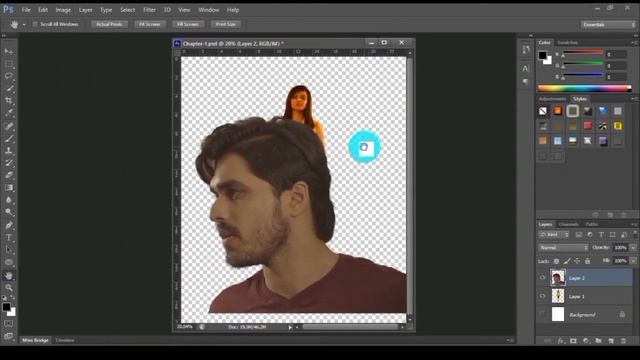Open the fx layer style menu
The image size is (640, 360).
[561, 341]
